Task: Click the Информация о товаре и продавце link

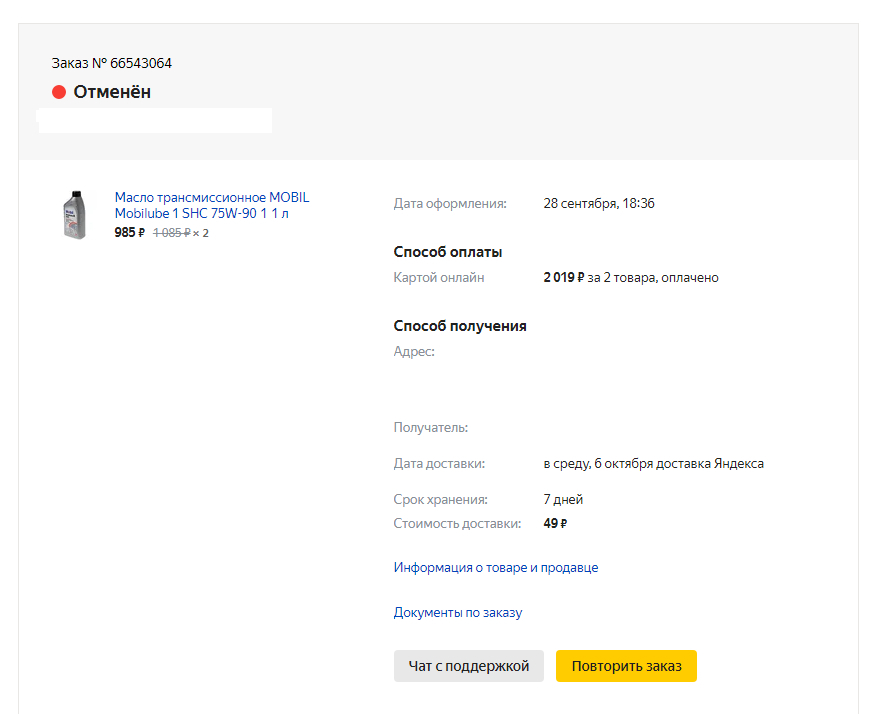Action: pos(496,567)
